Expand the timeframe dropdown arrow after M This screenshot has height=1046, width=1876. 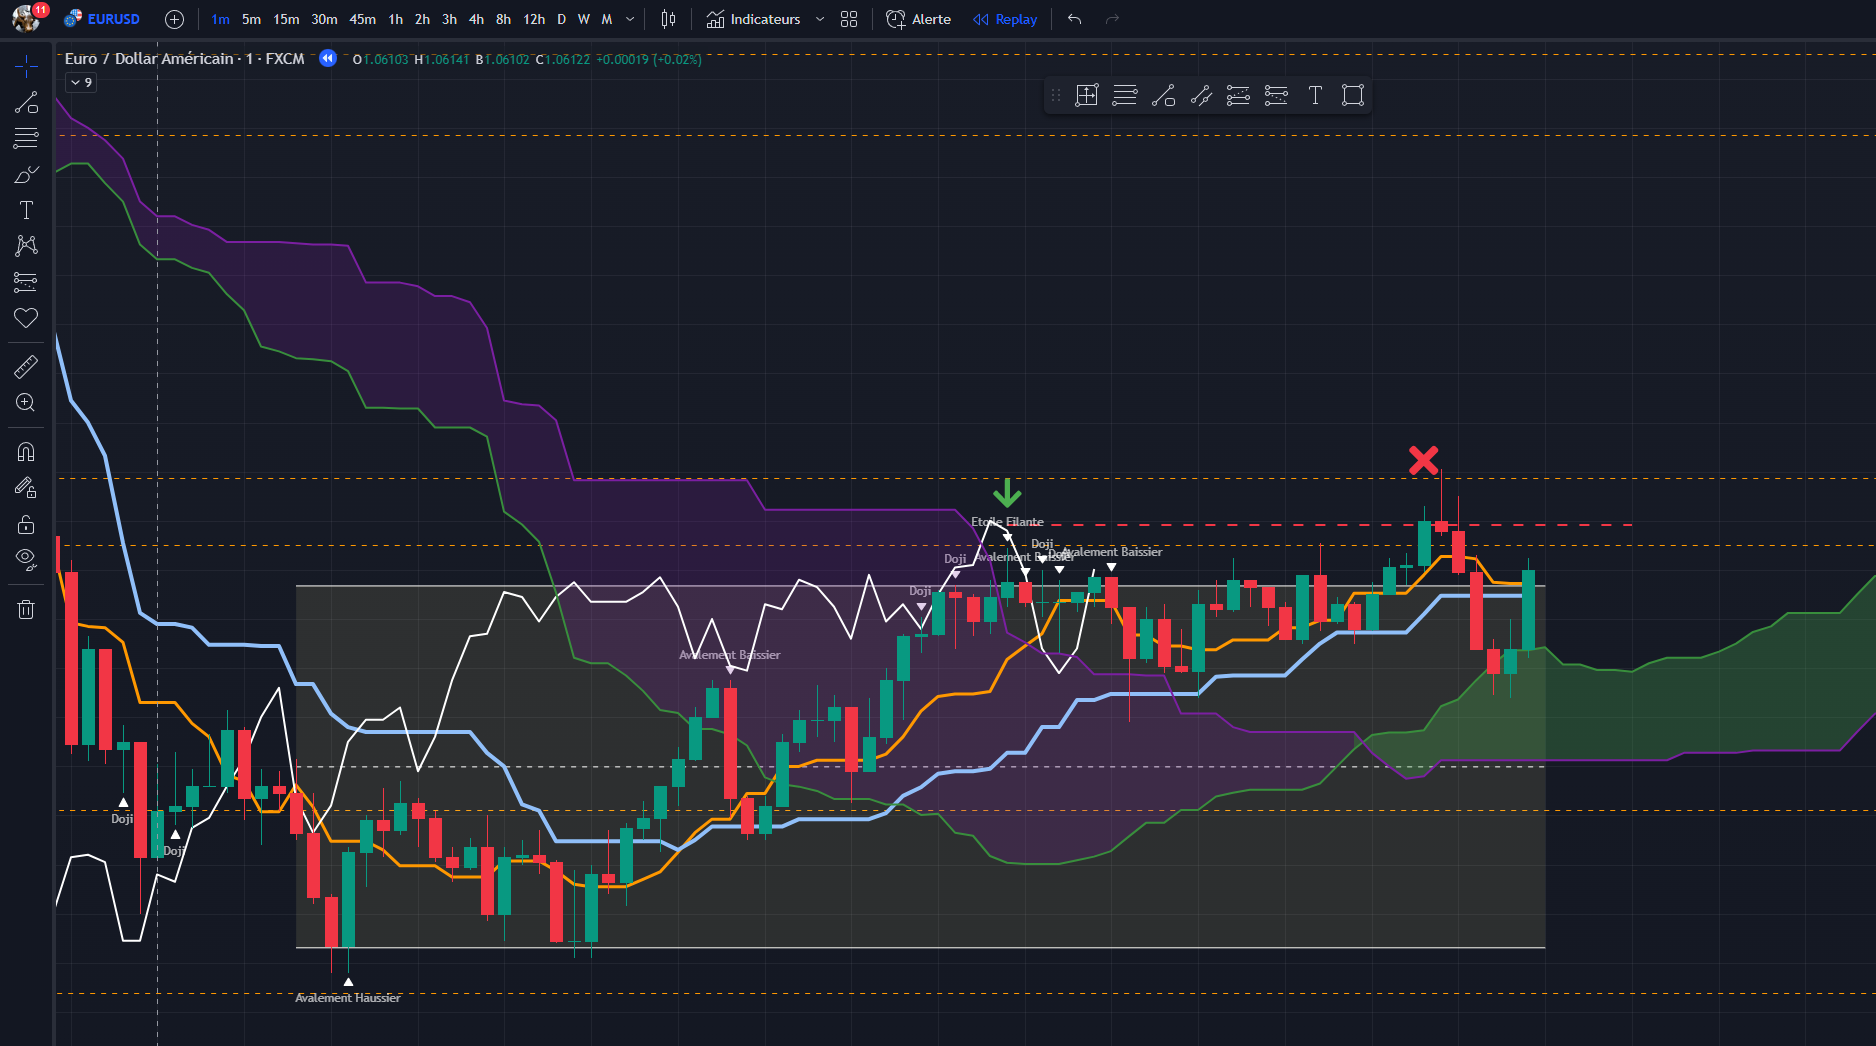pyautogui.click(x=630, y=19)
